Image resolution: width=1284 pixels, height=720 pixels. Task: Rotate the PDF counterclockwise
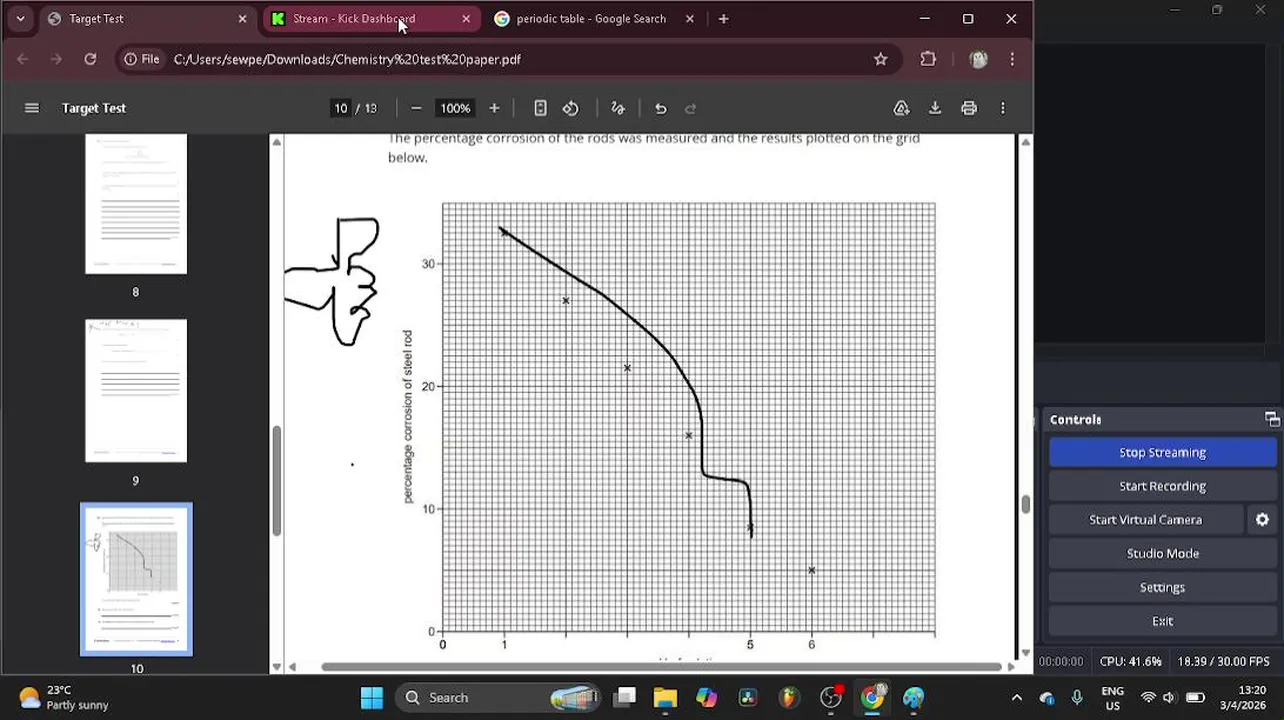(x=571, y=108)
